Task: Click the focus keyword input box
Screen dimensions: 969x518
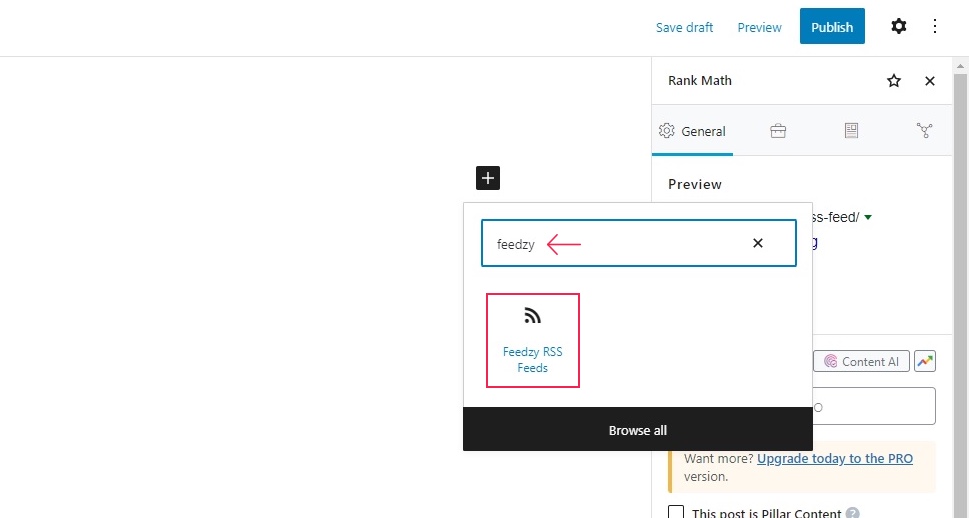Action: pos(874,406)
